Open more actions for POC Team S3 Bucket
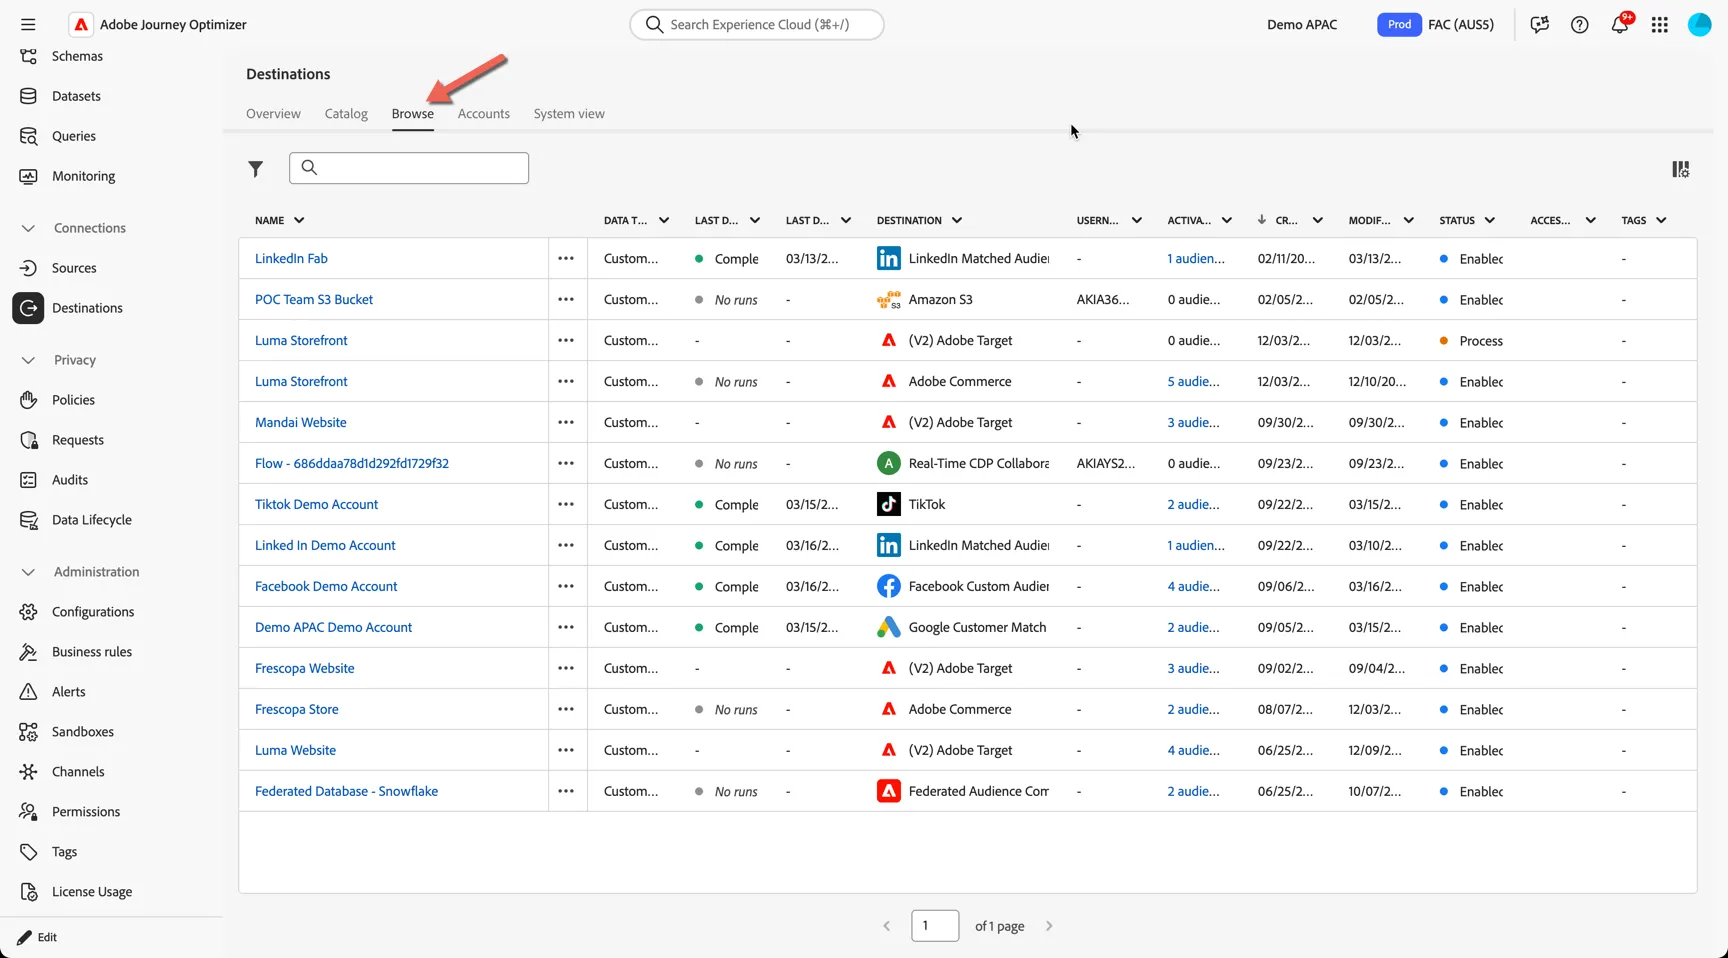Screen dimensions: 1728x958 tap(566, 299)
